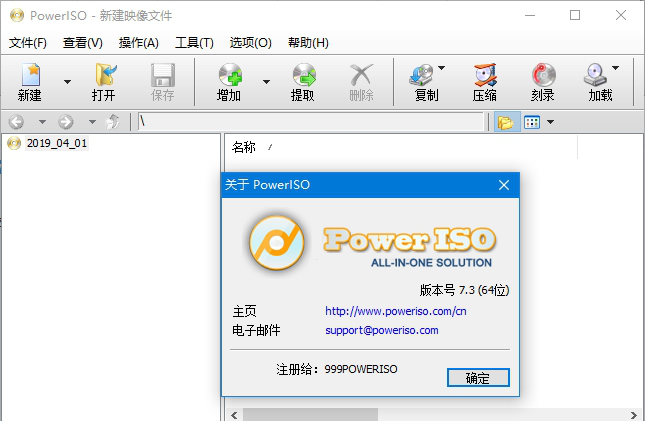Click the PowerISO disc logo in dialog
The image size is (645, 437).
click(277, 243)
